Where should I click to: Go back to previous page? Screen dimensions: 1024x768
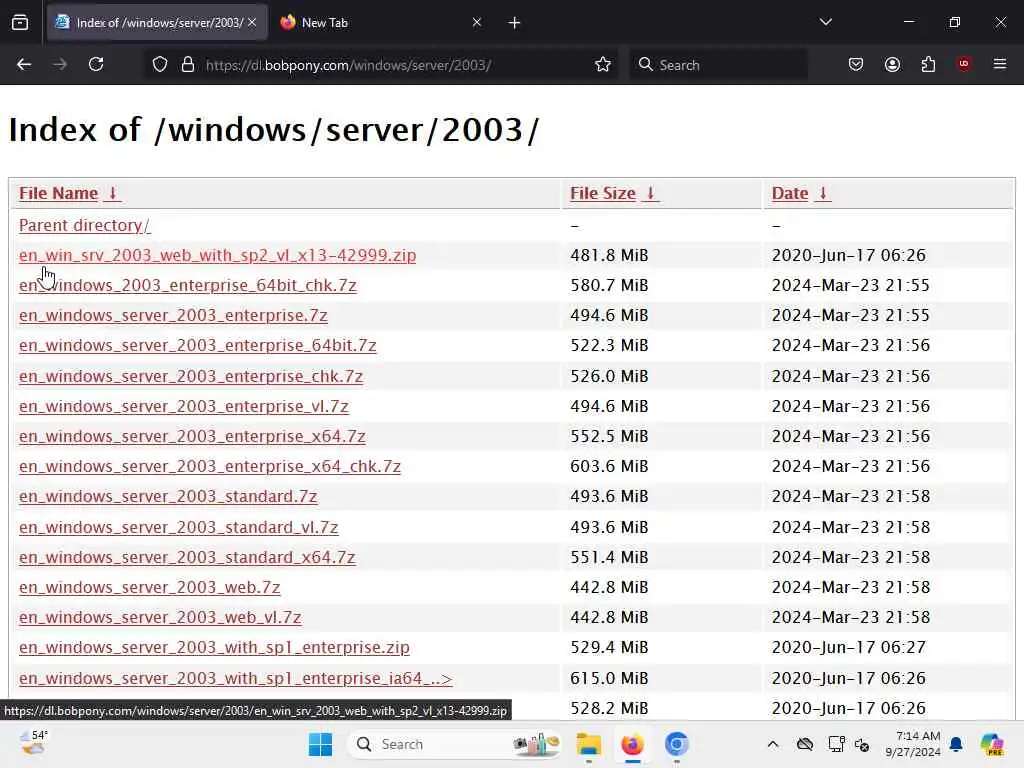click(x=24, y=64)
